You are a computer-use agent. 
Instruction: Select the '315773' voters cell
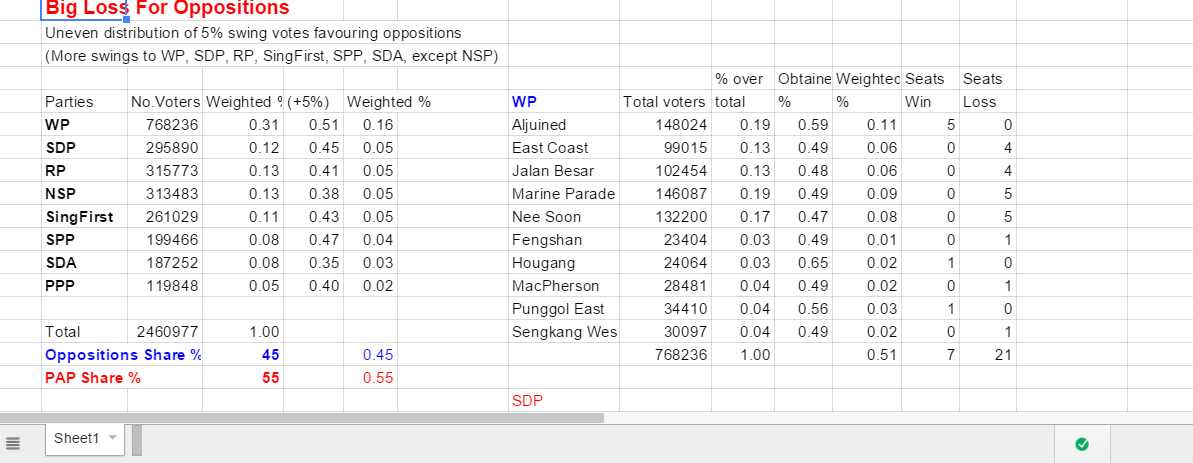(x=165, y=170)
